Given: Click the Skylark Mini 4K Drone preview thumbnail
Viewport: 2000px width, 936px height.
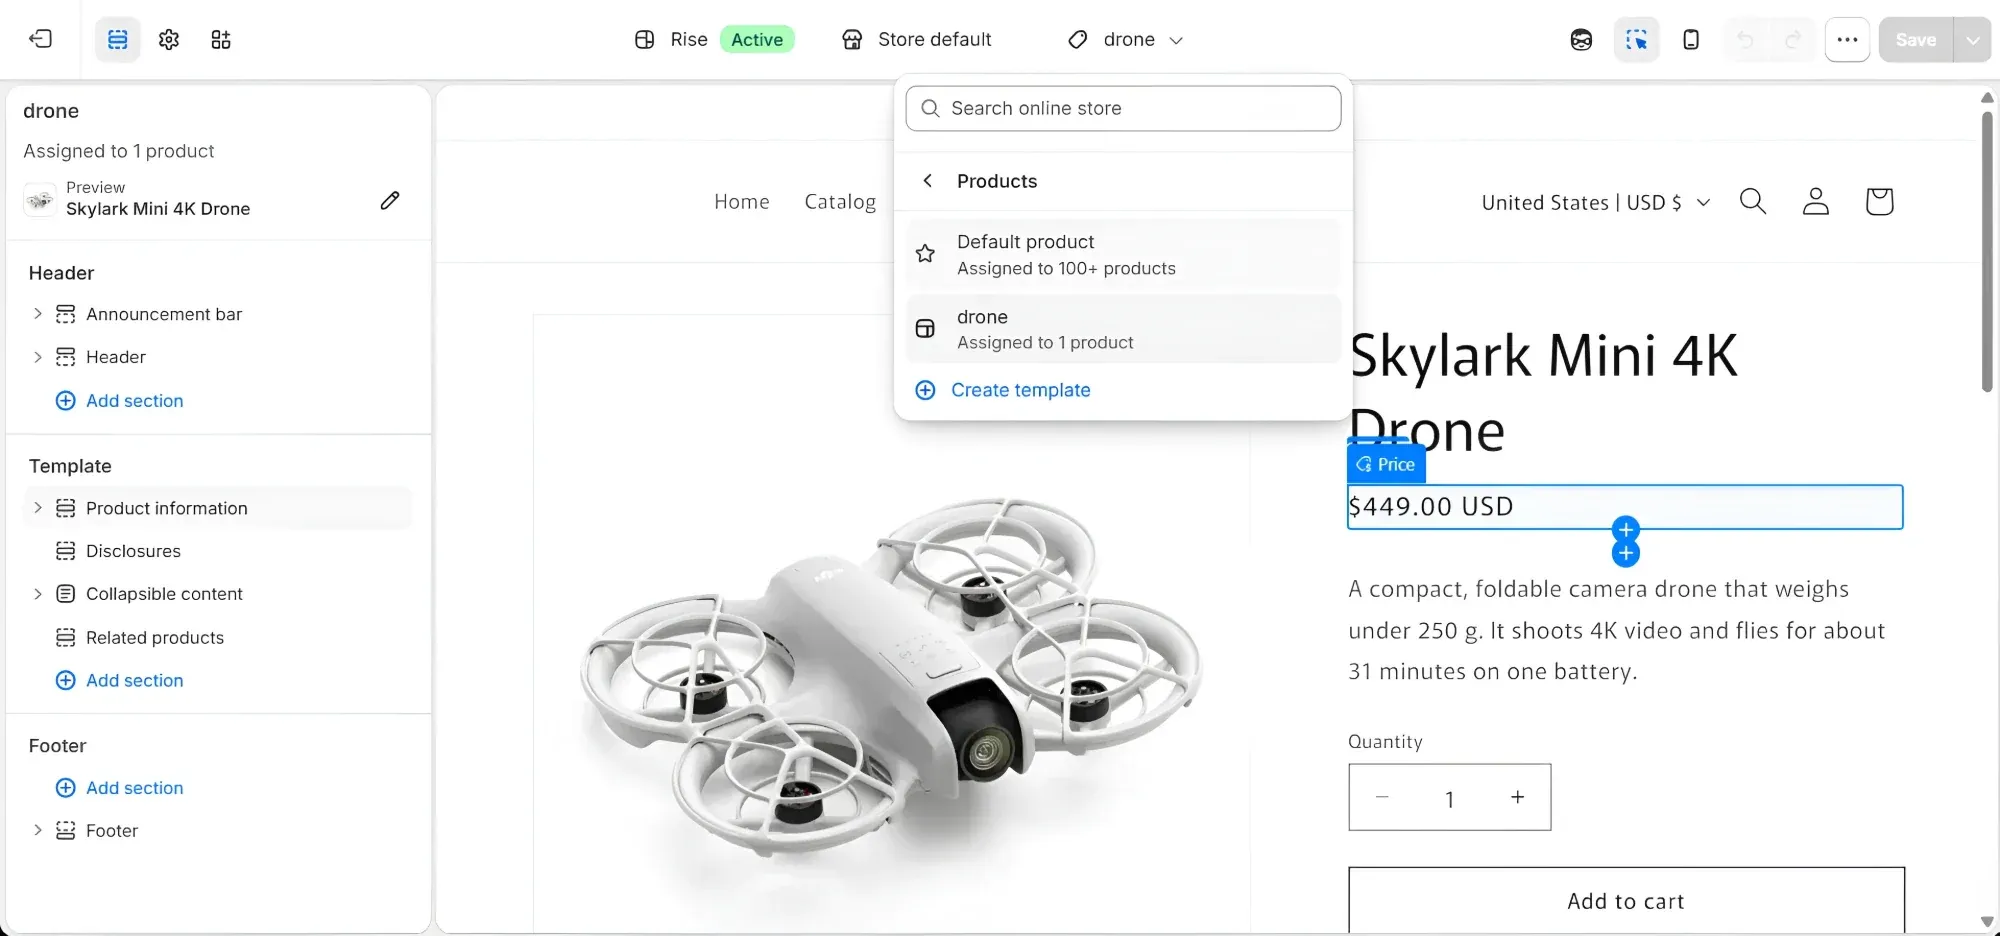Looking at the screenshot, I should coord(40,200).
